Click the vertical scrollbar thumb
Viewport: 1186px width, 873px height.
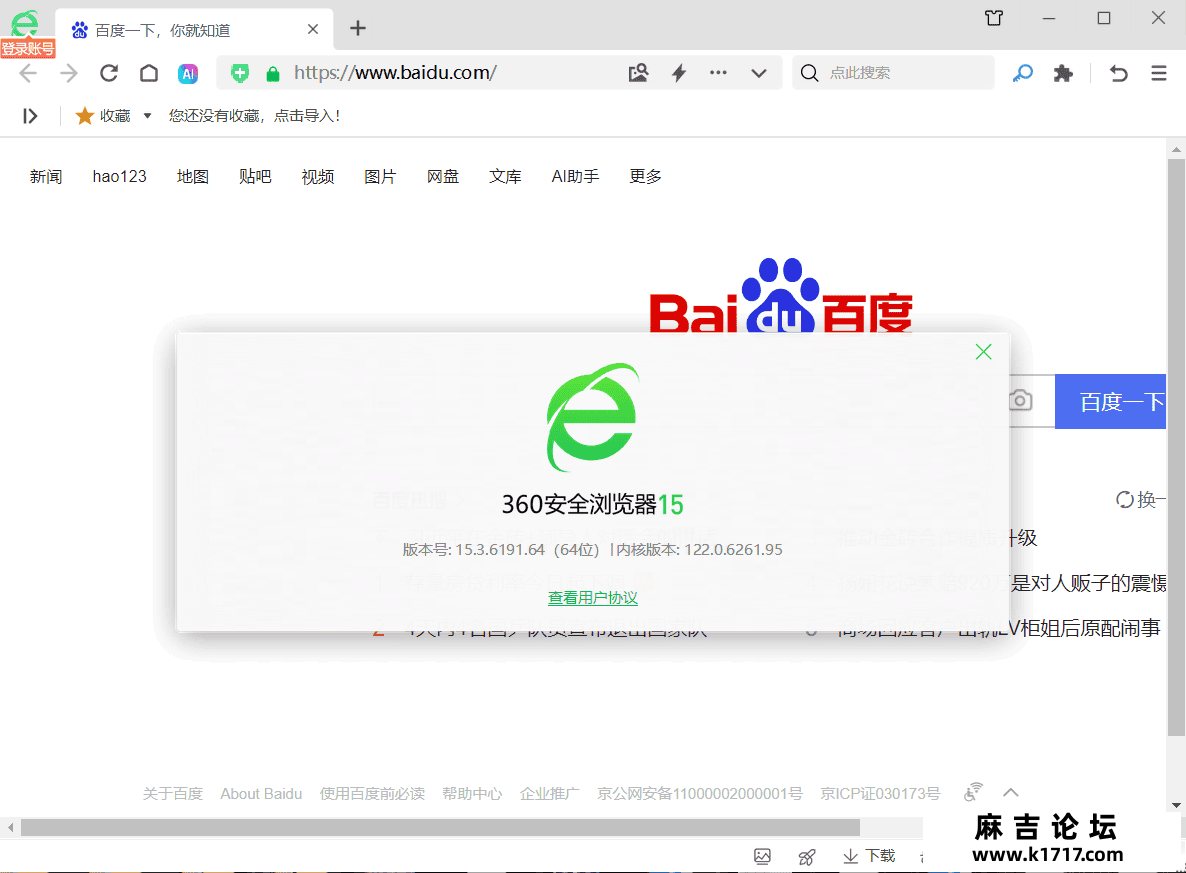coord(1176,447)
